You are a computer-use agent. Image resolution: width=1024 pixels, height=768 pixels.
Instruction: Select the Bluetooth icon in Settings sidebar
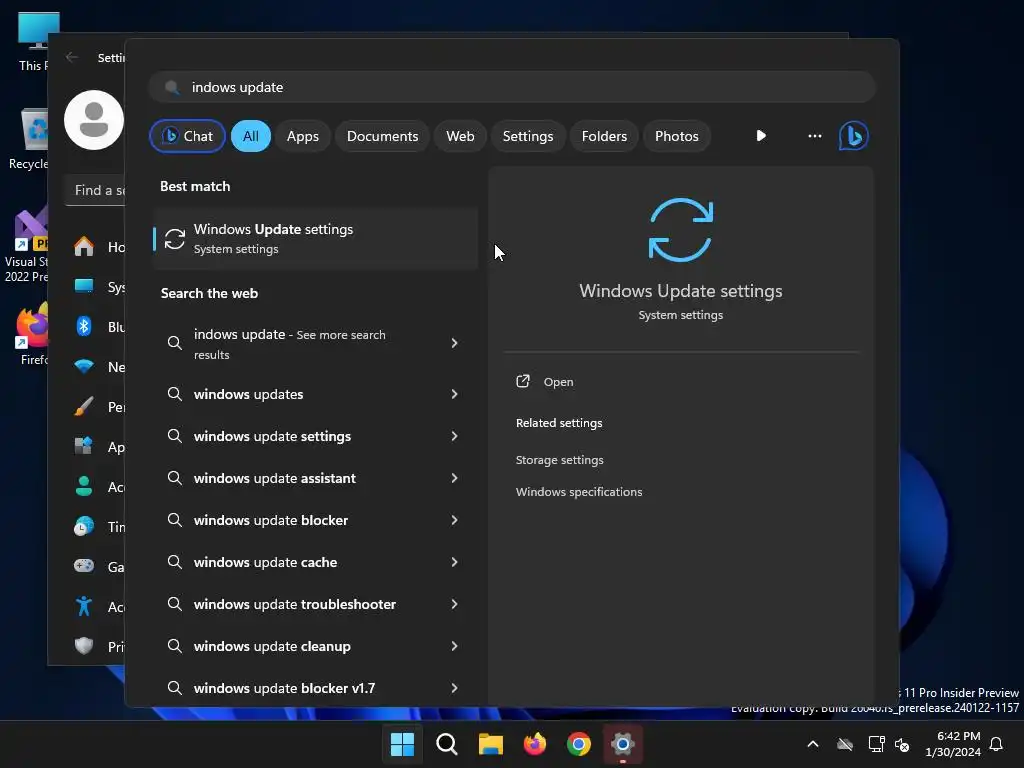pyautogui.click(x=84, y=326)
